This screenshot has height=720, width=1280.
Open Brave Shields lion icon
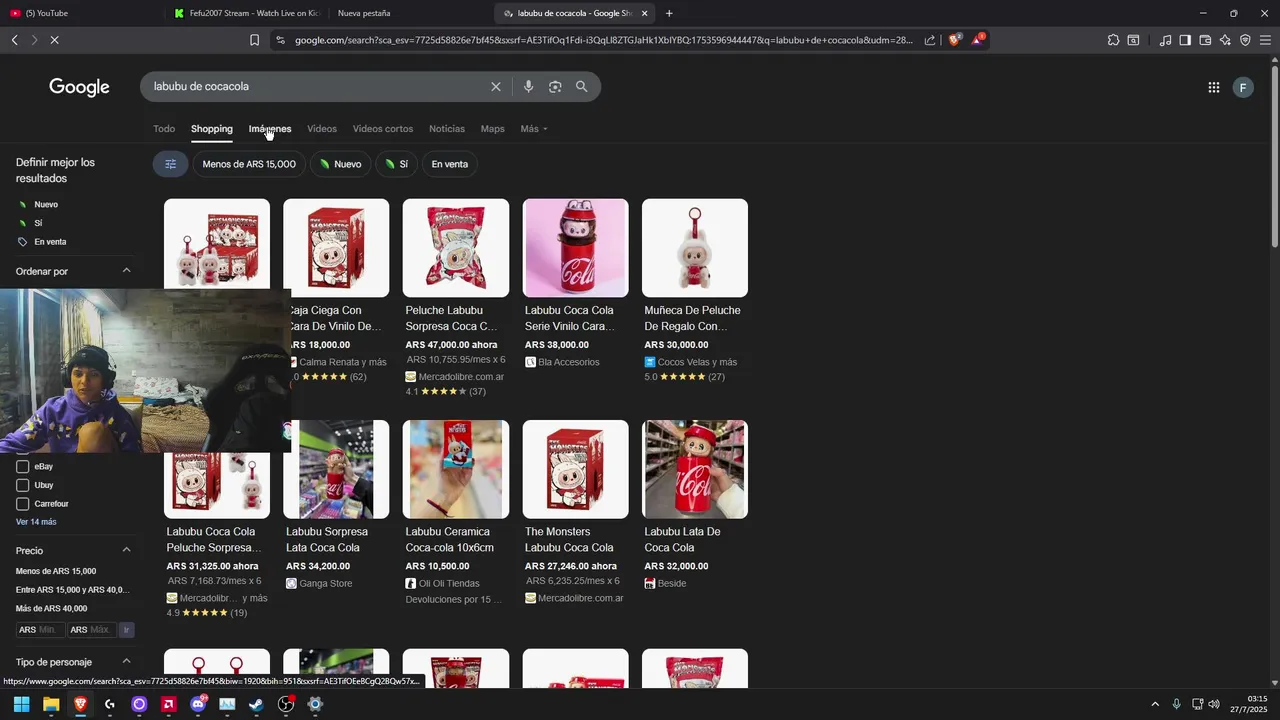coord(954,40)
